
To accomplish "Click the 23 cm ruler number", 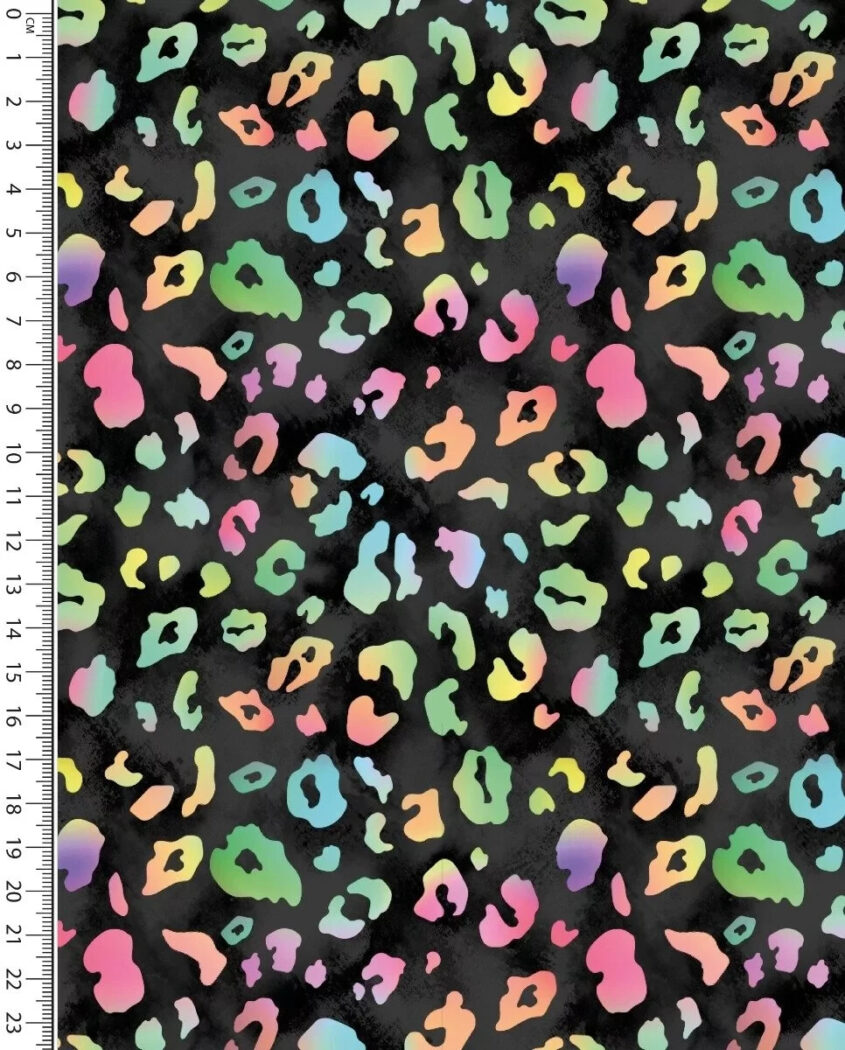I will 15,1023.
